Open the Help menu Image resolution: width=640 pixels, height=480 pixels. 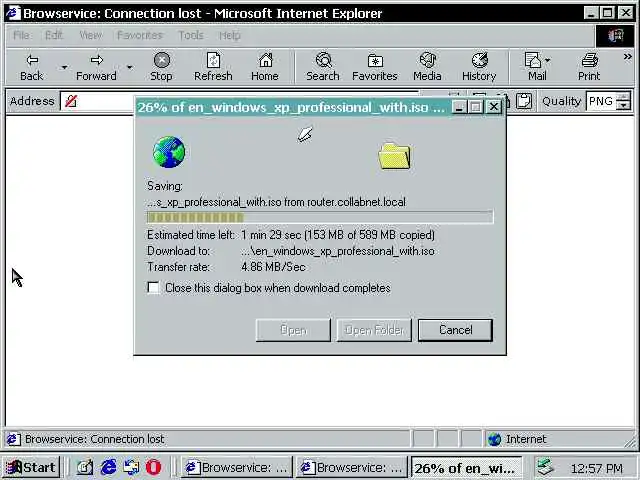pyautogui.click(x=230, y=36)
